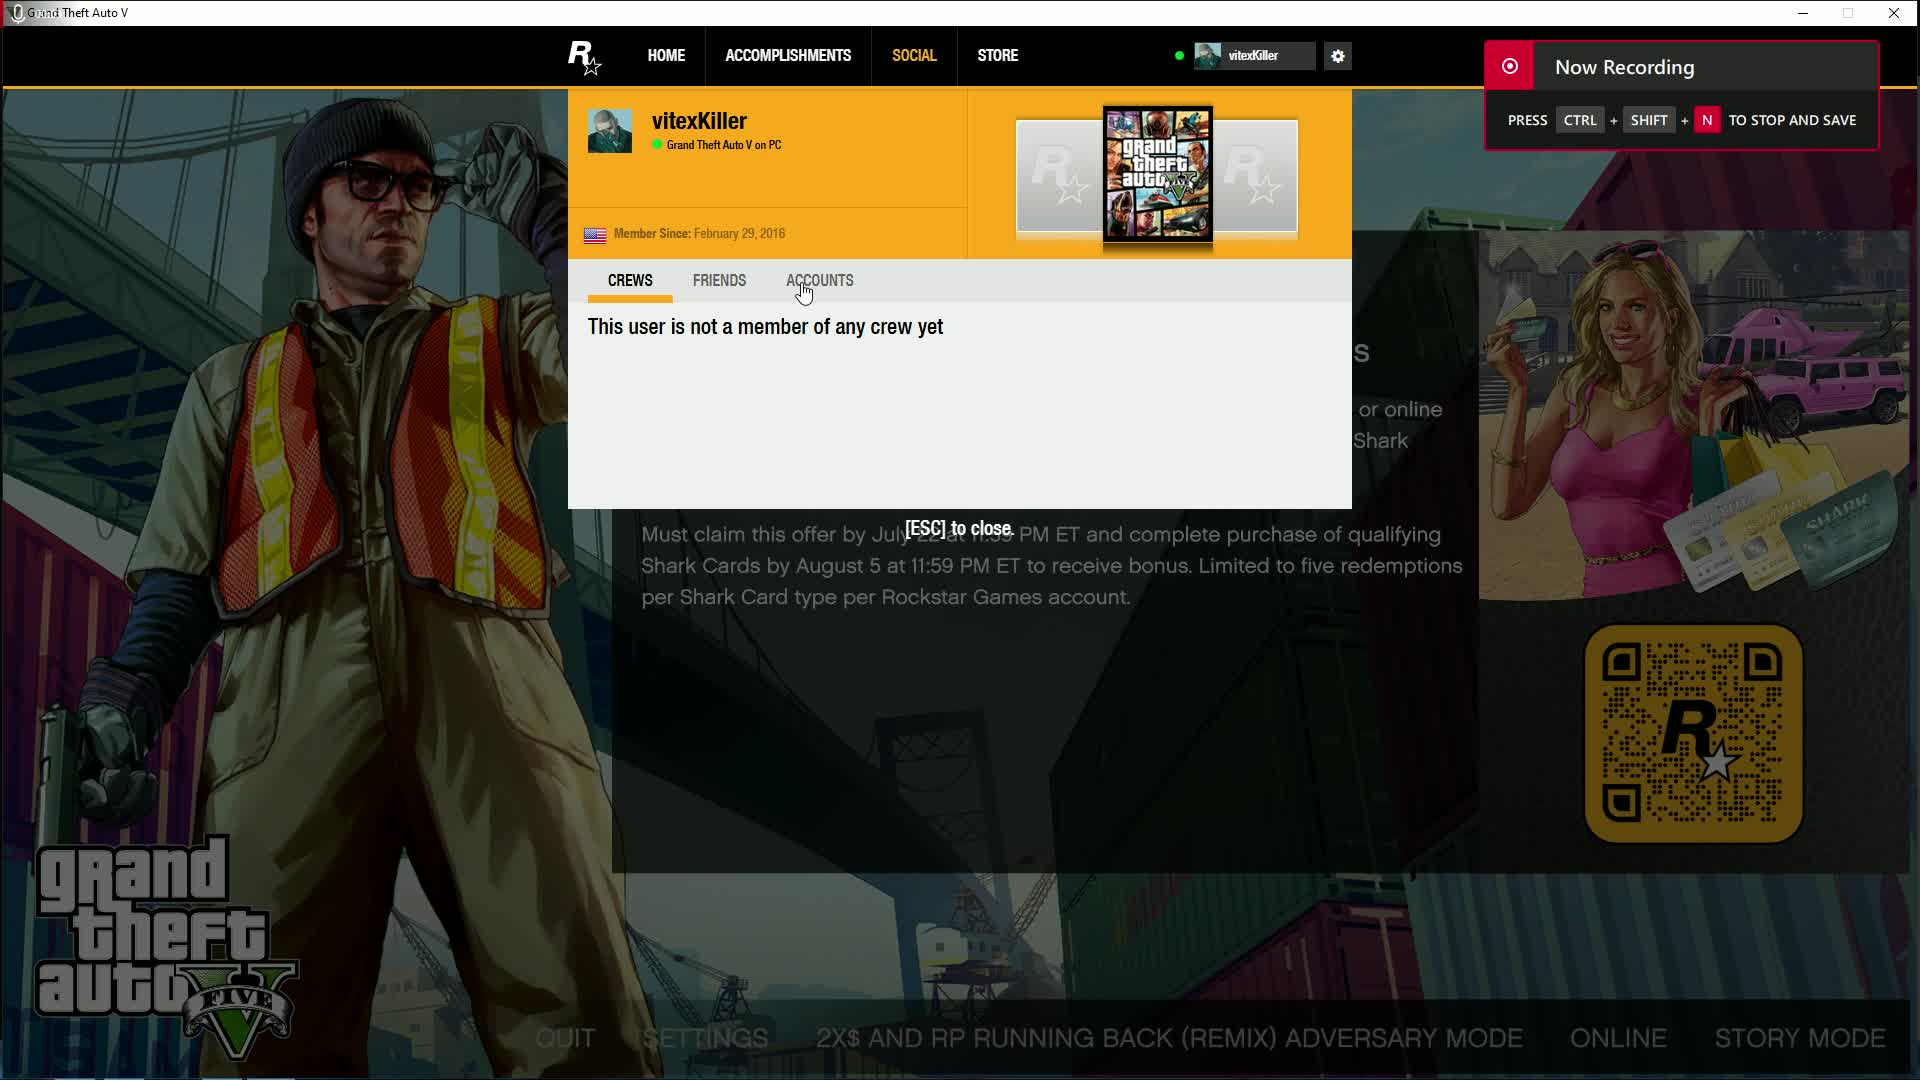Switch to the CREWS tab

coord(630,281)
